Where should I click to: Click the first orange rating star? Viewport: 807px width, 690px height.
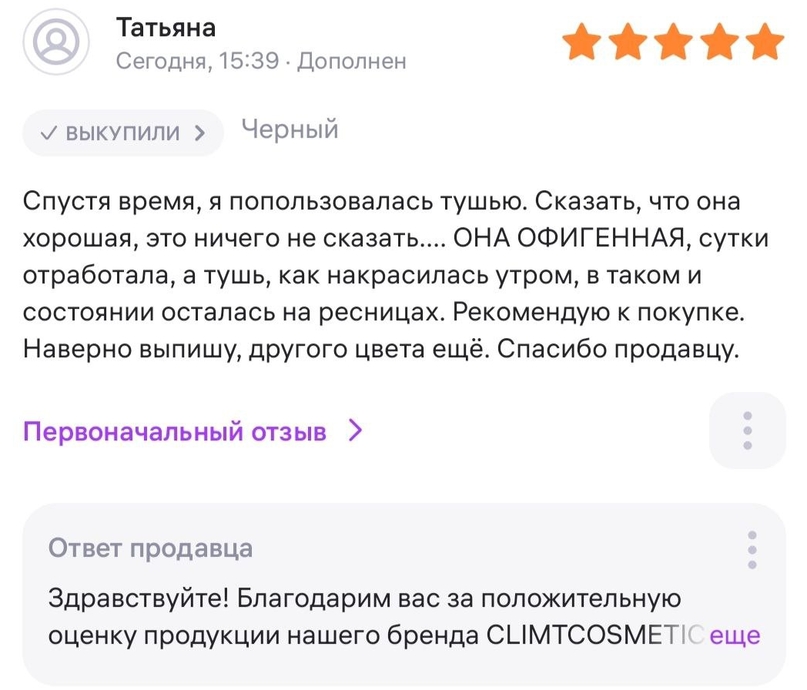(582, 43)
